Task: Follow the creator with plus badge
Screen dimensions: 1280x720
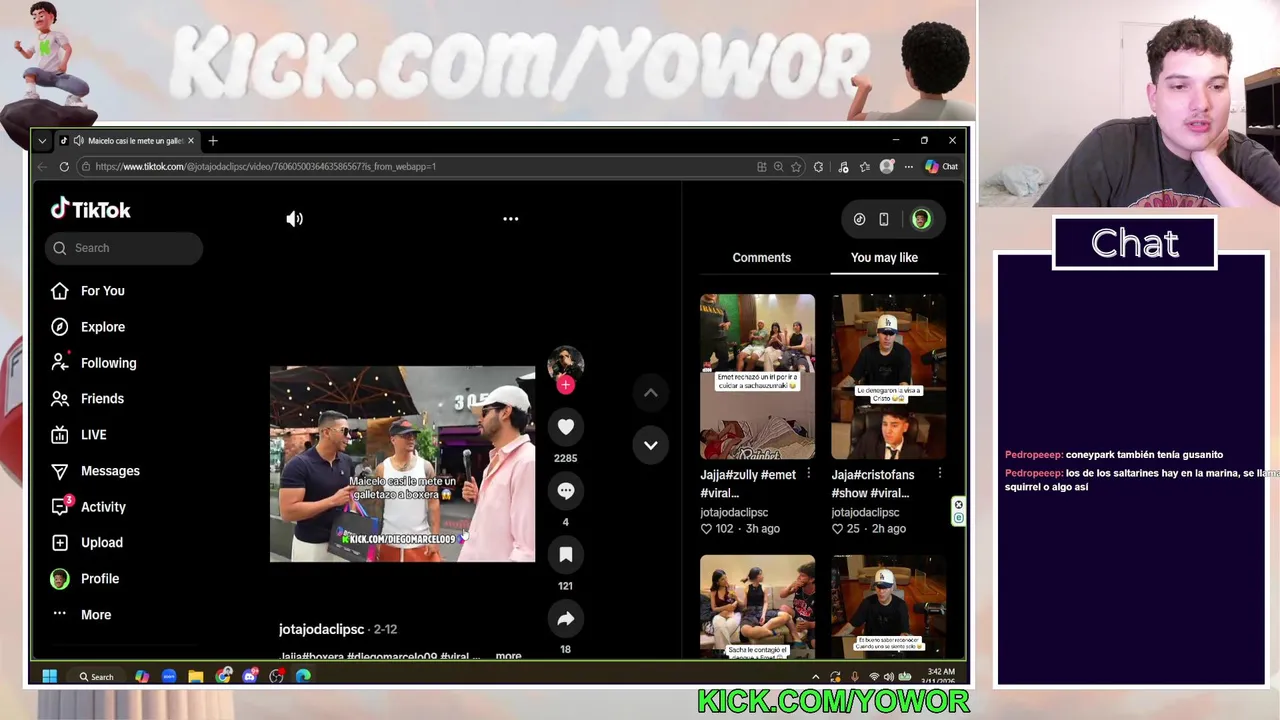Action: [x=566, y=385]
